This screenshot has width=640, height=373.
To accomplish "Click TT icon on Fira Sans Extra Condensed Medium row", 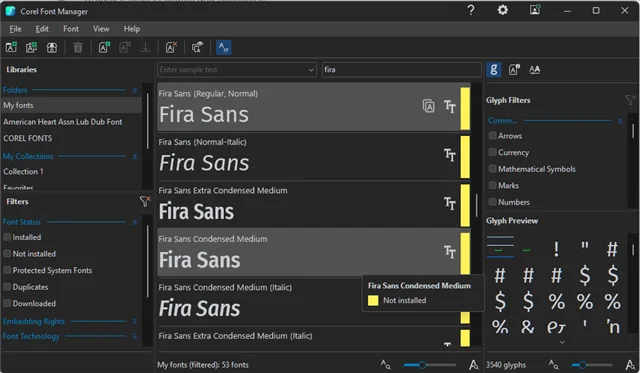I will tap(450, 203).
